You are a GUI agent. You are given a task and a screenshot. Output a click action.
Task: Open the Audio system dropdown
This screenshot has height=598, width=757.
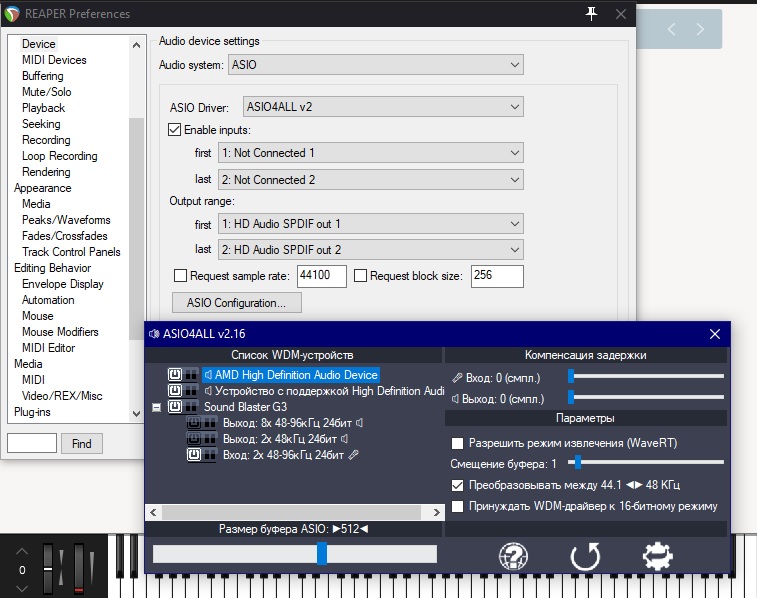pos(376,65)
